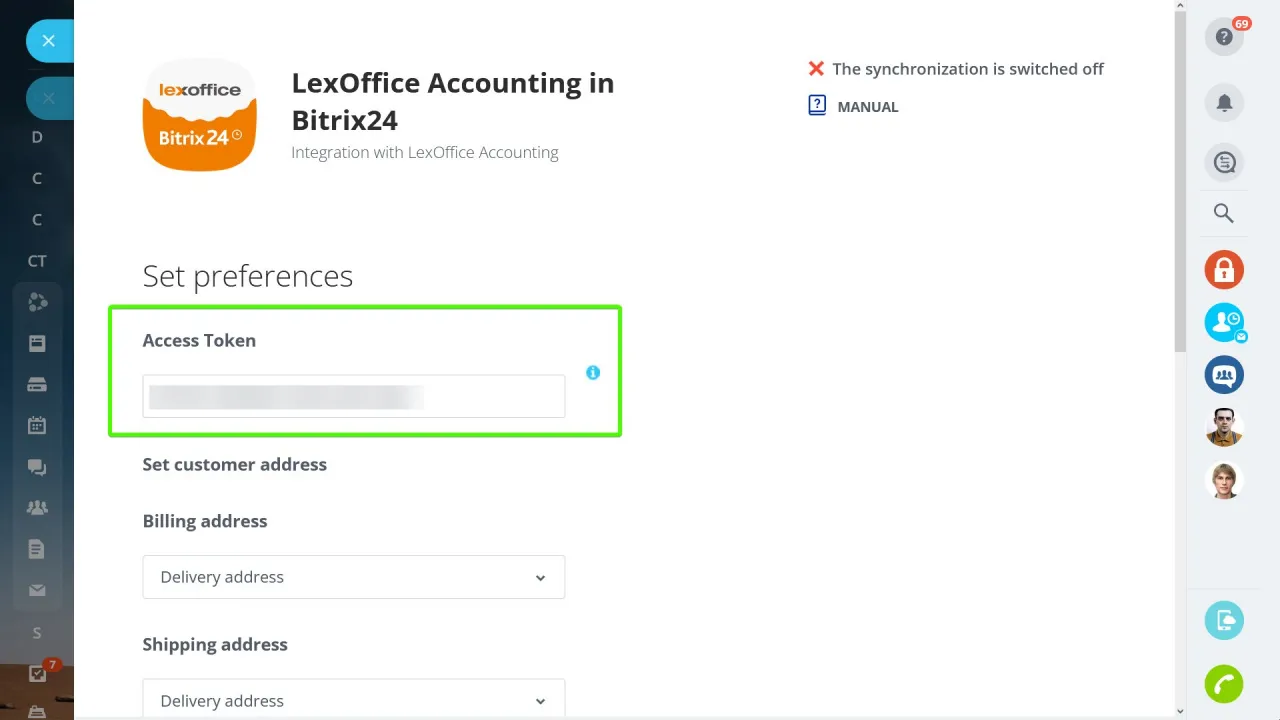
Task: Open the Calendar from the left sidebar
Action: (37, 424)
